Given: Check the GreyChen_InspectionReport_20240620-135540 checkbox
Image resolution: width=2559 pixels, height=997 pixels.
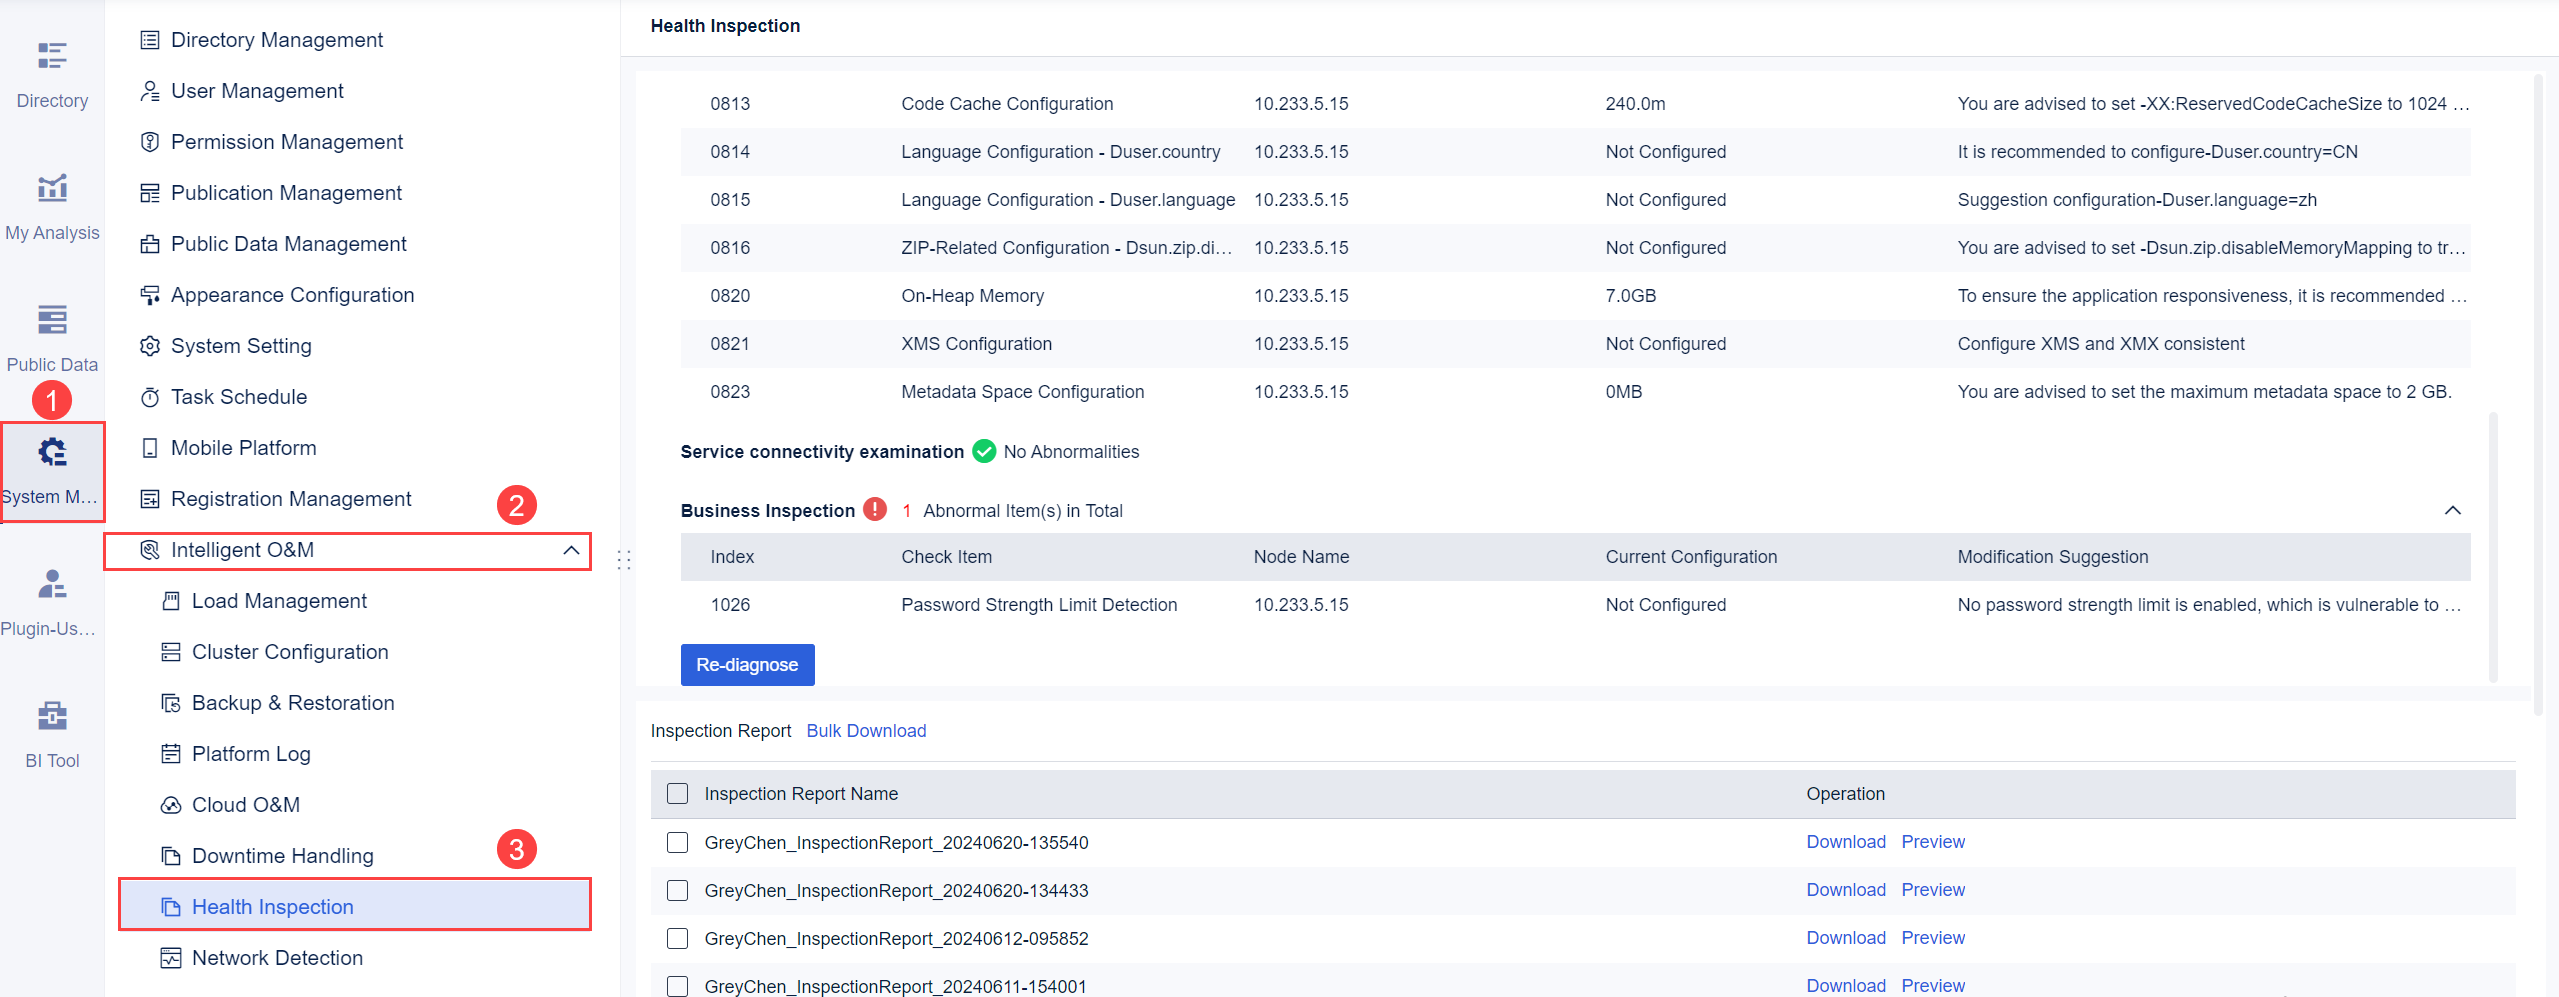Looking at the screenshot, I should click(678, 843).
